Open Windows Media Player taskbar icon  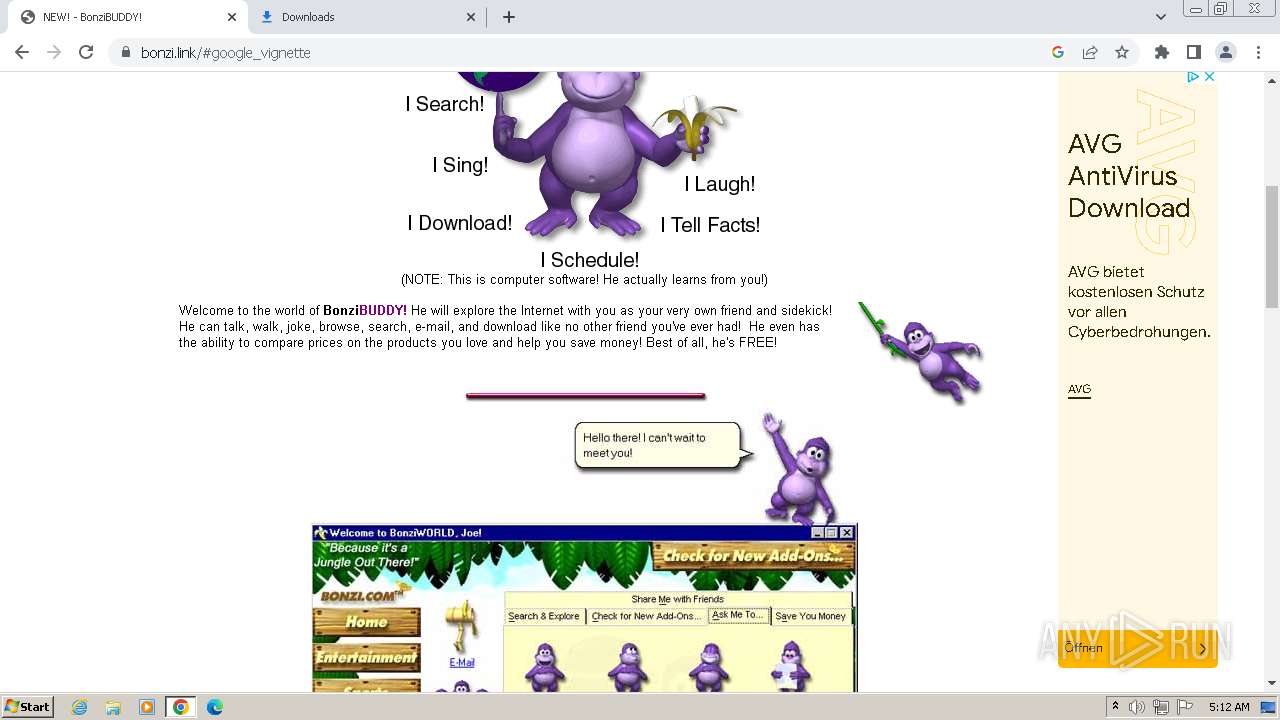147,707
